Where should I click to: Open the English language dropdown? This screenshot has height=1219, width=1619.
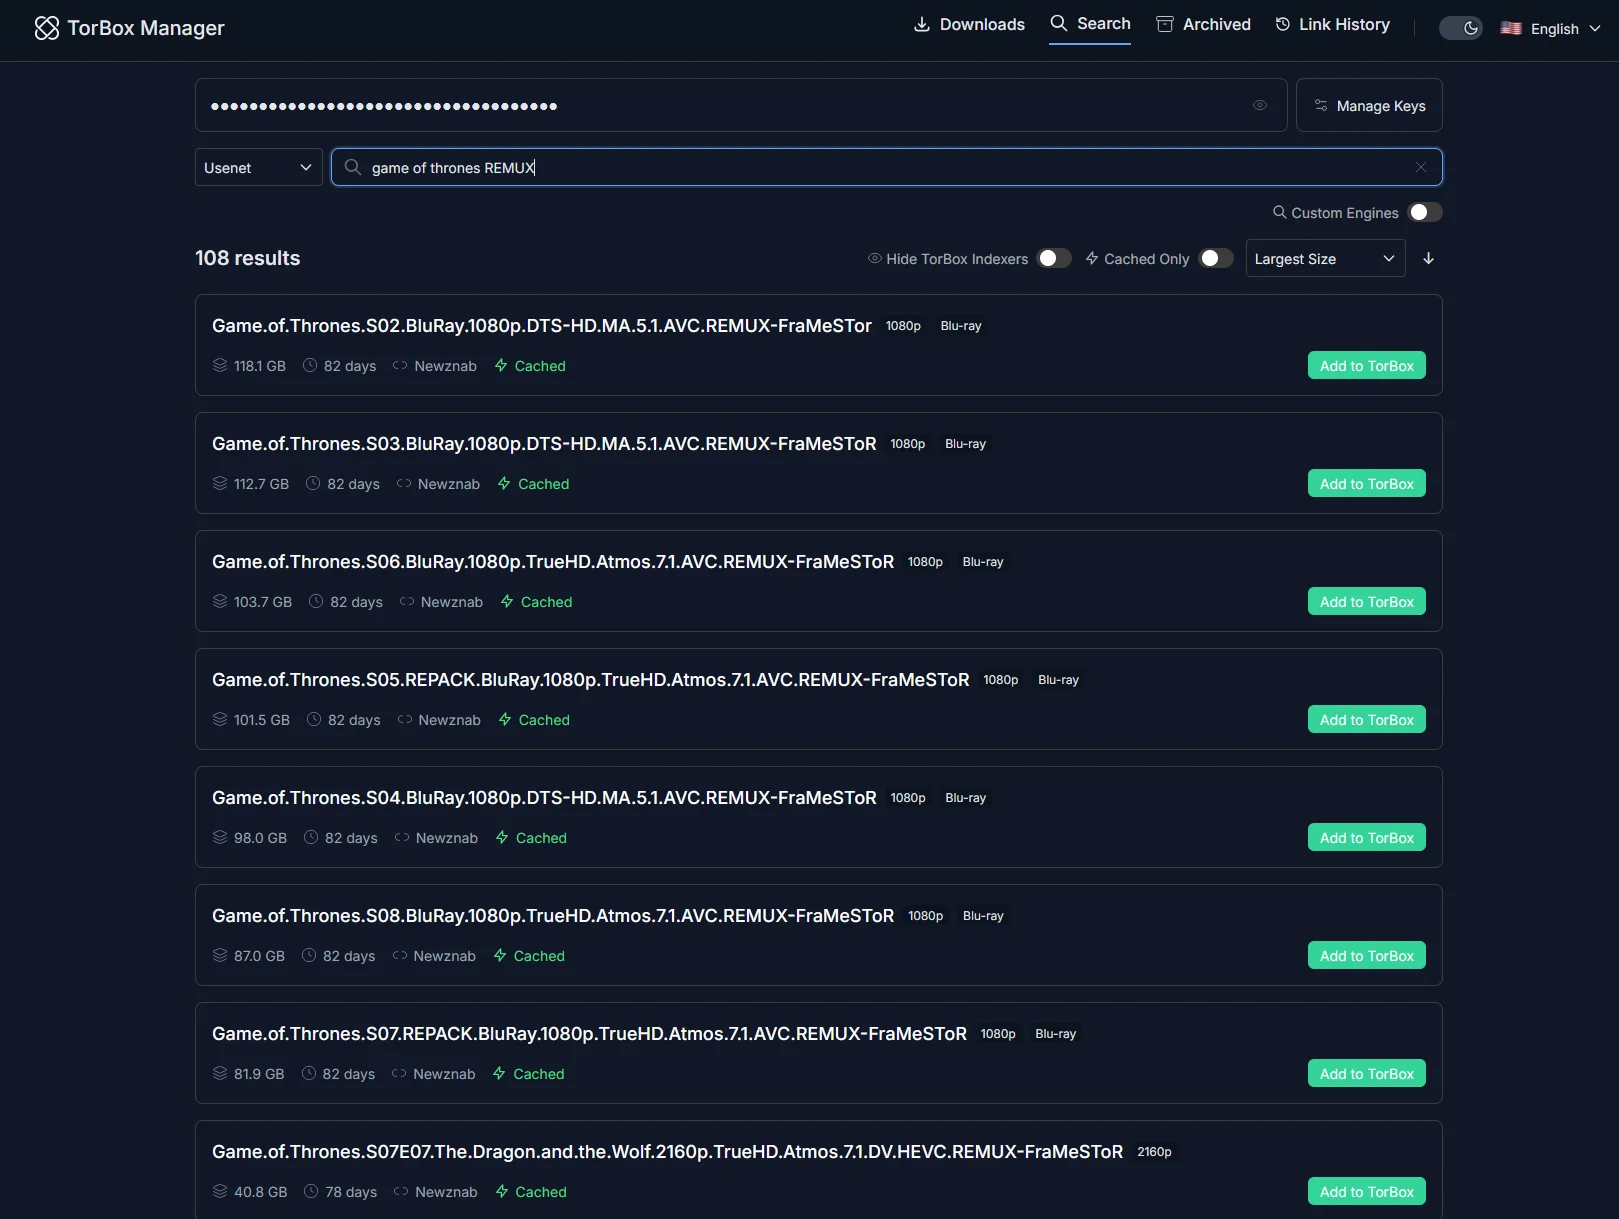(1551, 29)
